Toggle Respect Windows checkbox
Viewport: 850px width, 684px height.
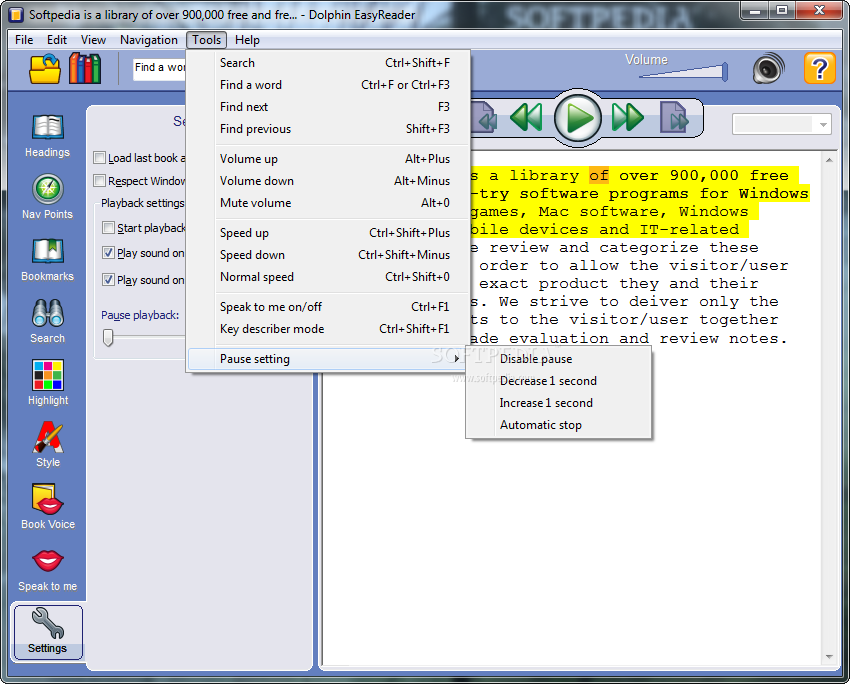point(99,180)
